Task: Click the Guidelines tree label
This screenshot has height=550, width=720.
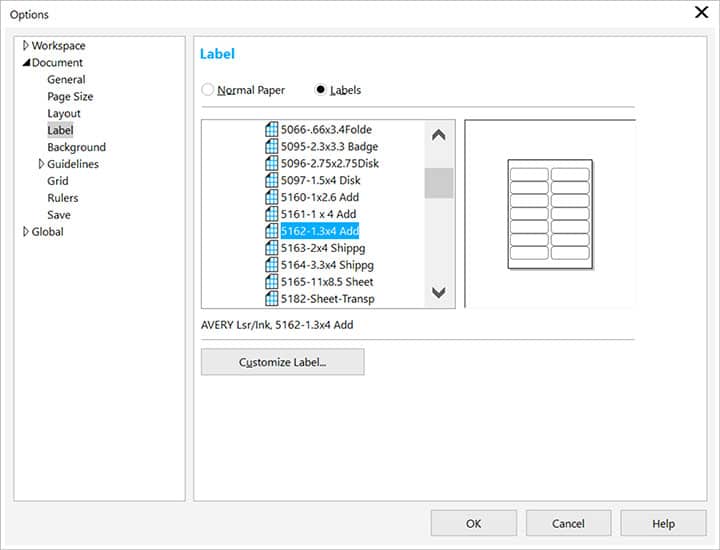Action: pyautogui.click(x=73, y=164)
